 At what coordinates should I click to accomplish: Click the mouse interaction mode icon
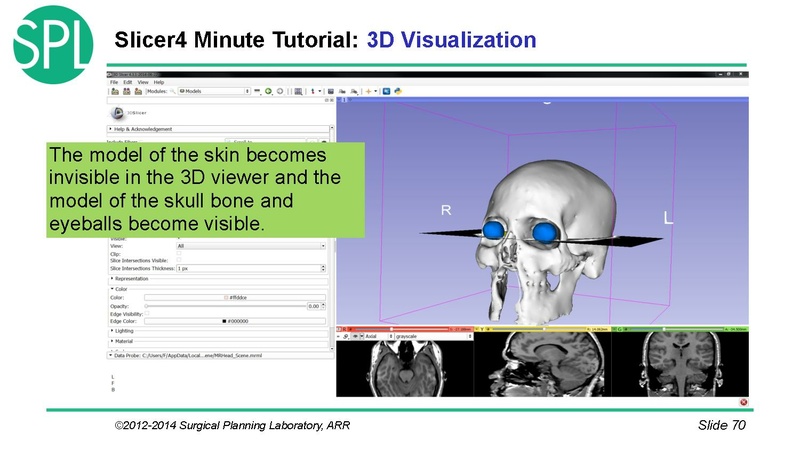point(313,91)
